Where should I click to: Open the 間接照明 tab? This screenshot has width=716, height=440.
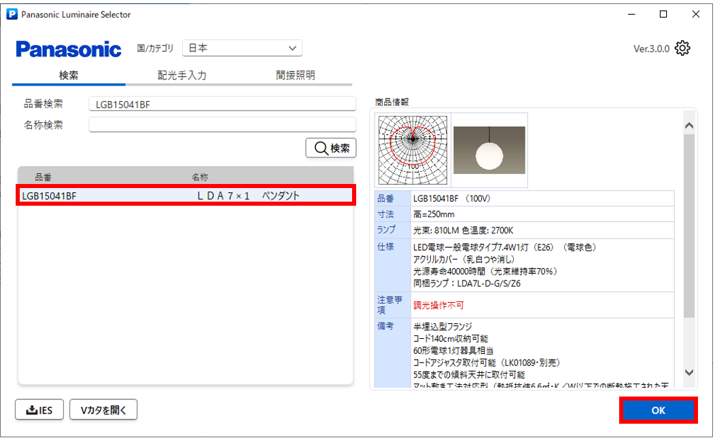pos(296,76)
